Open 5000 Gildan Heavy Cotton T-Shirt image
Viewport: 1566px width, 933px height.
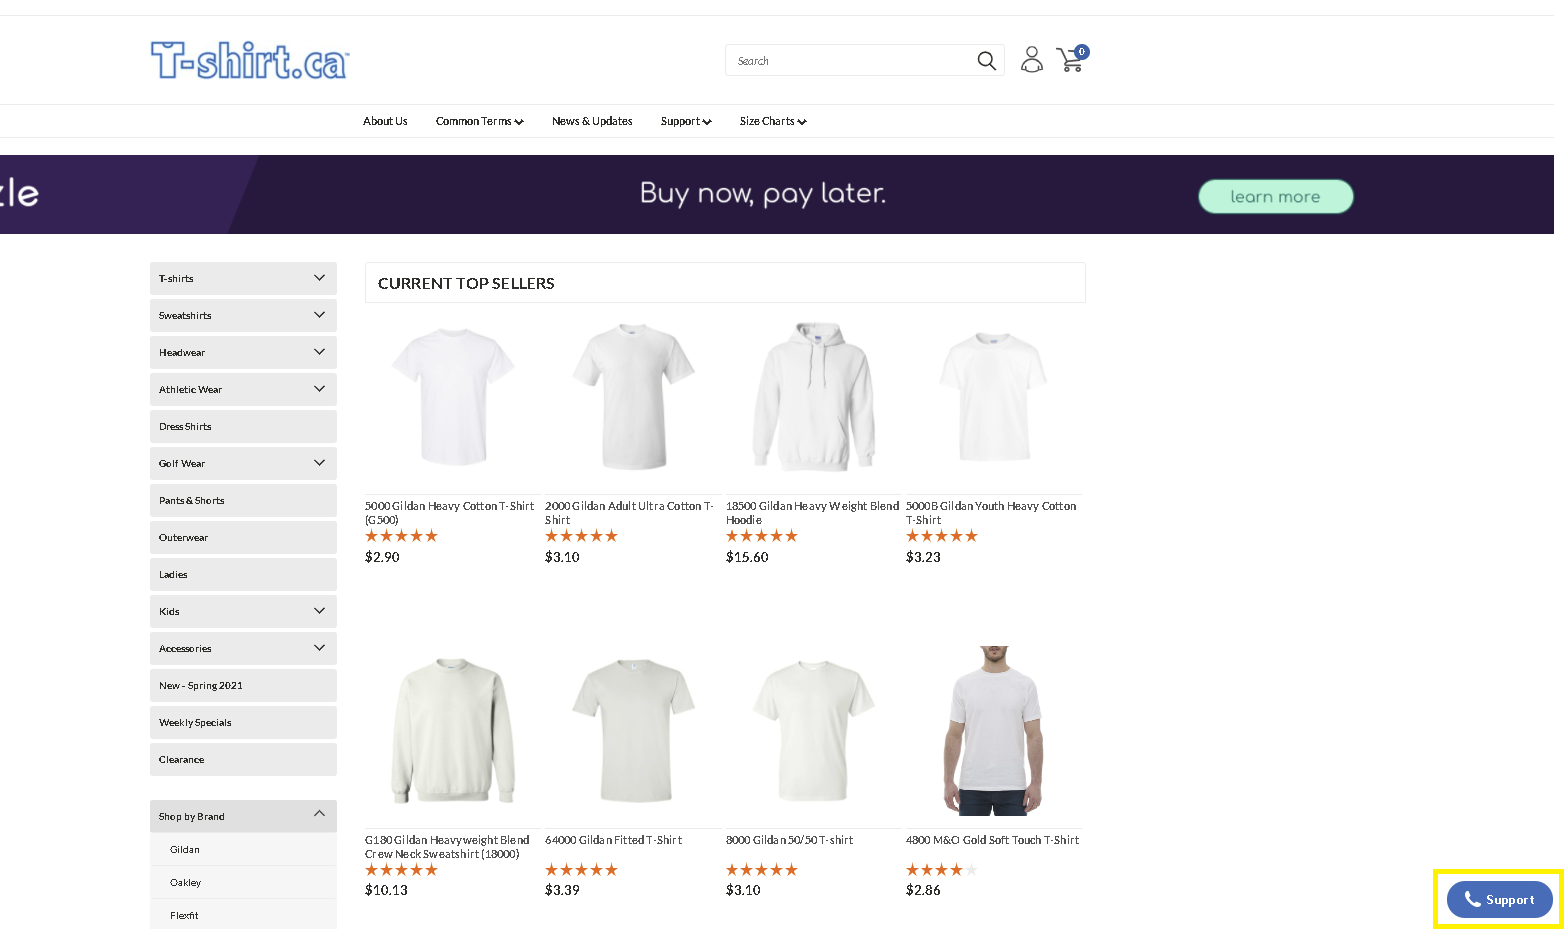click(452, 397)
